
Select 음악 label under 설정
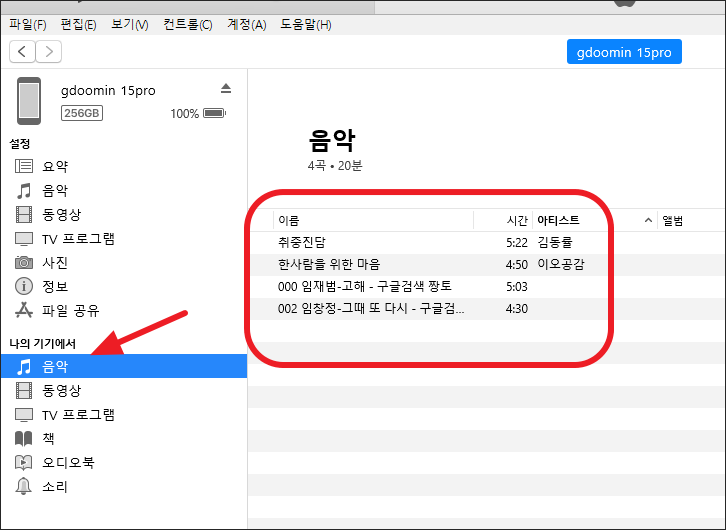click(55, 190)
